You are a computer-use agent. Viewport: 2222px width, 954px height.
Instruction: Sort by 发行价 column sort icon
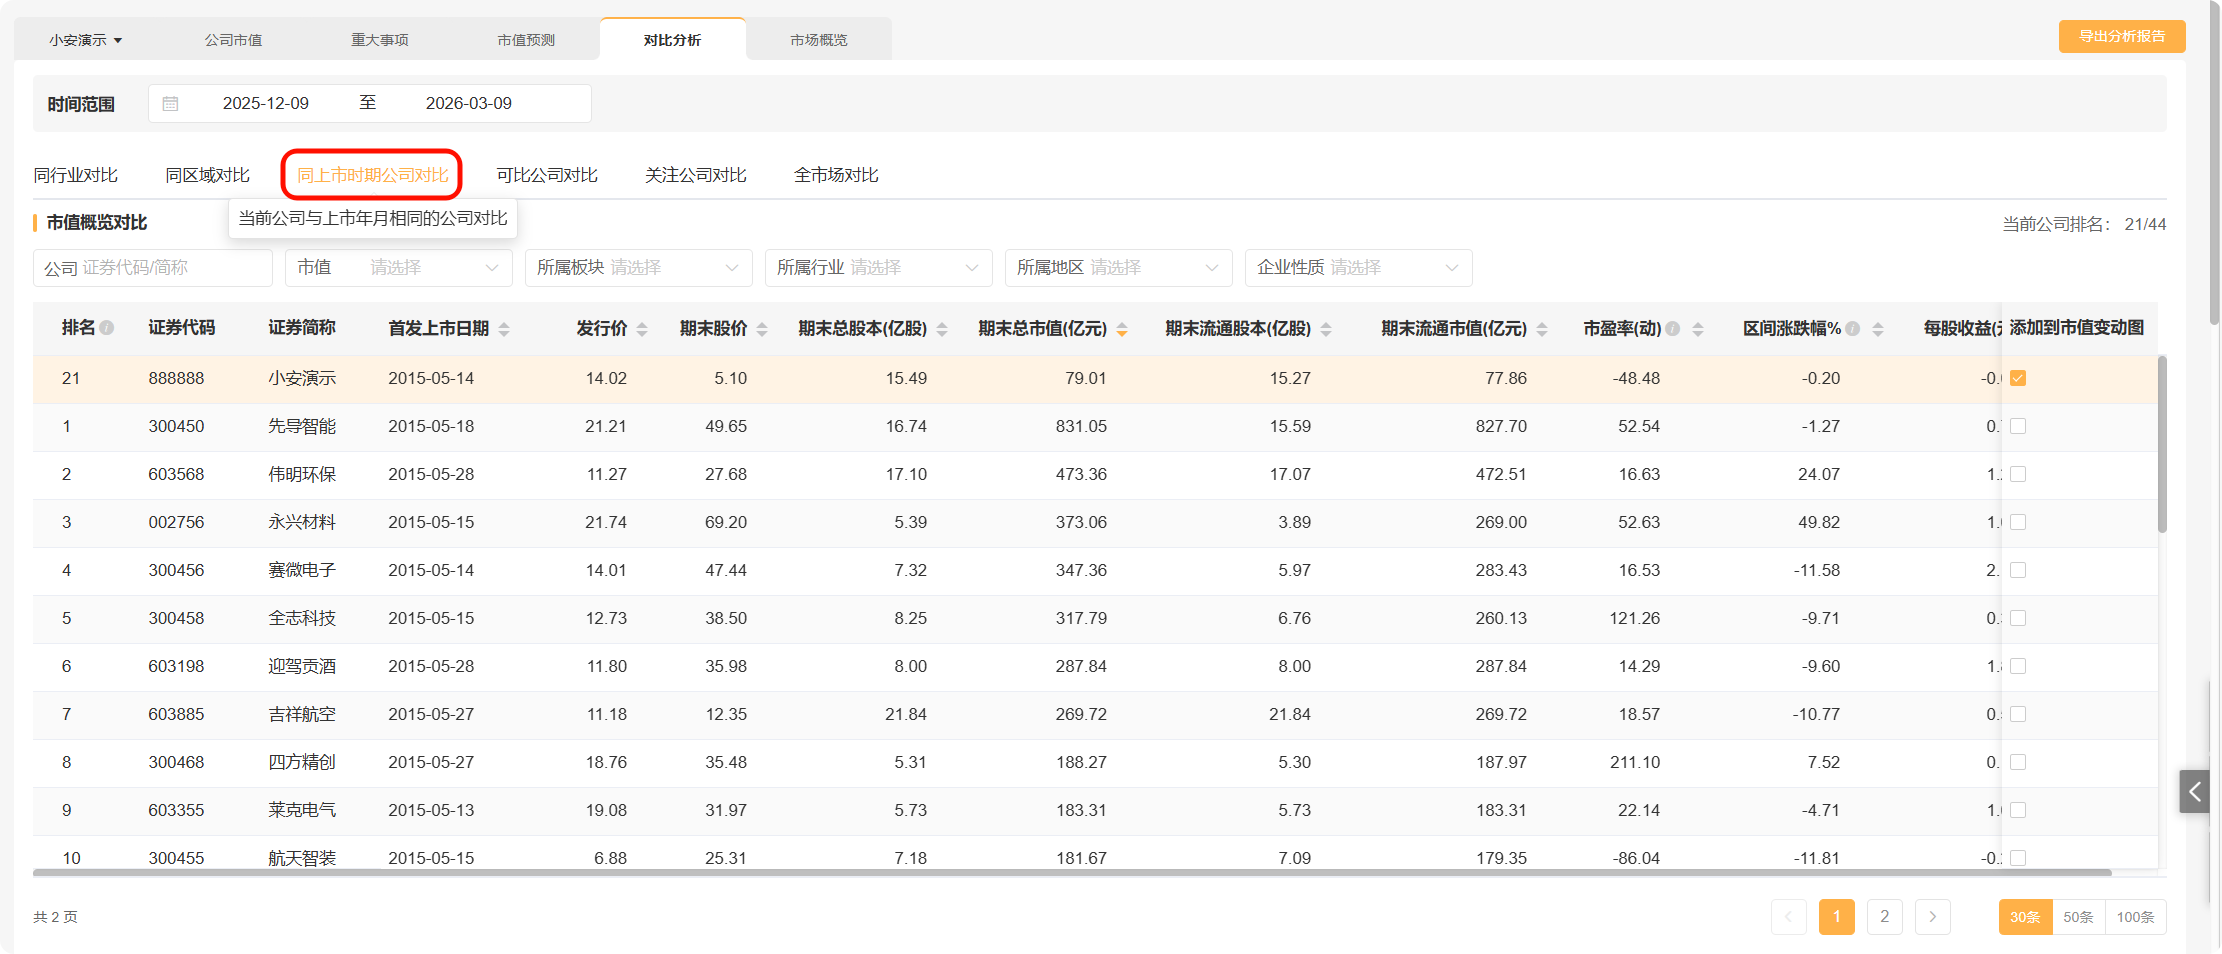pyautogui.click(x=642, y=329)
